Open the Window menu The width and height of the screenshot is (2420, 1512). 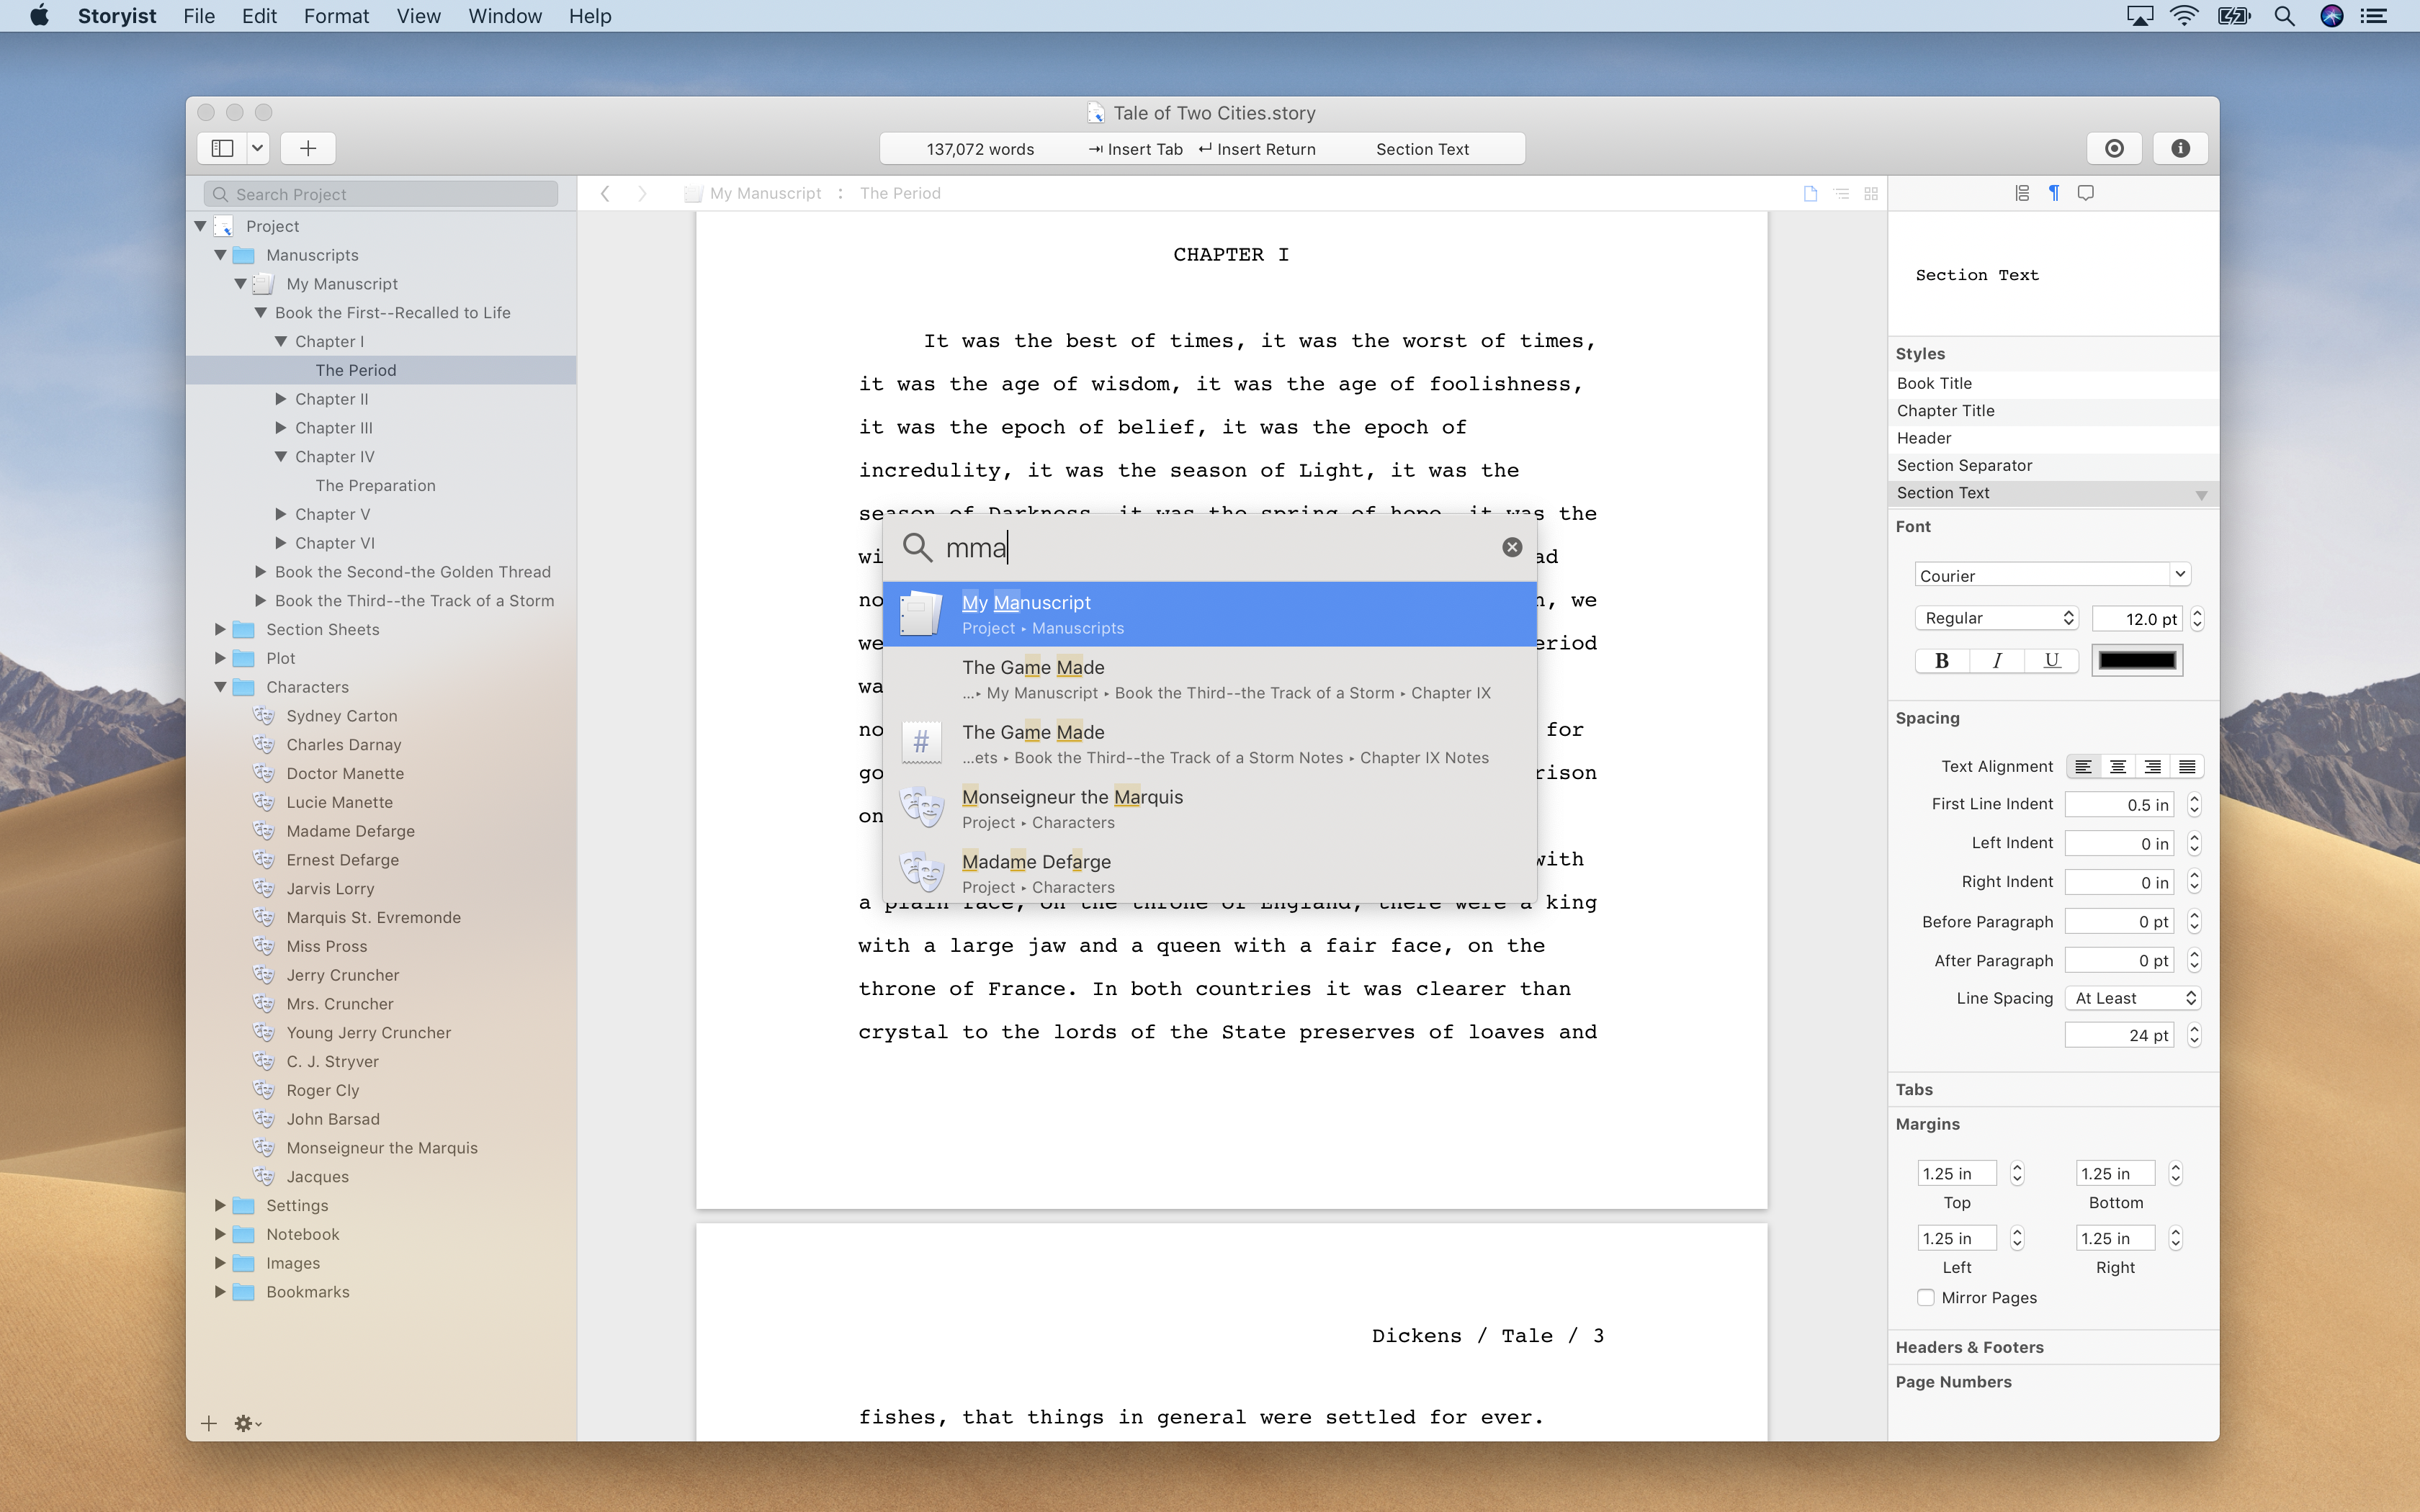tap(505, 16)
